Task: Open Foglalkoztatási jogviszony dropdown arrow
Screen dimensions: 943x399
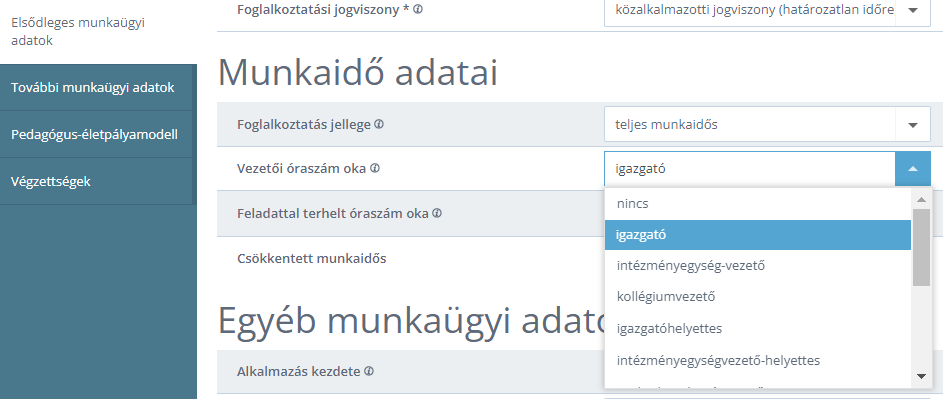Action: [x=913, y=10]
